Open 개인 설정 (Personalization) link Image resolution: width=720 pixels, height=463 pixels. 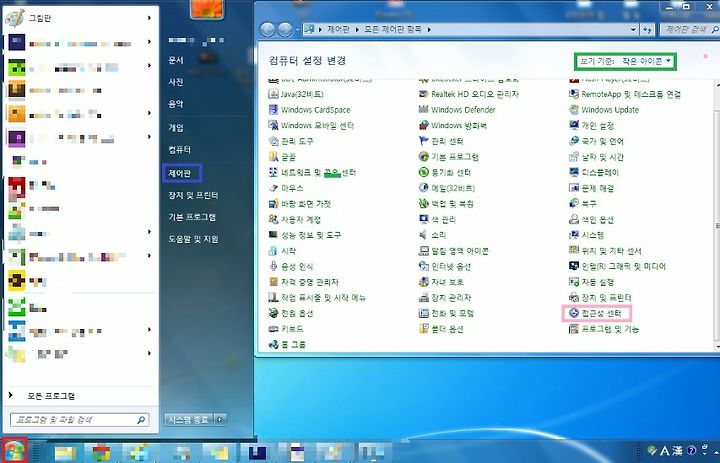point(597,125)
